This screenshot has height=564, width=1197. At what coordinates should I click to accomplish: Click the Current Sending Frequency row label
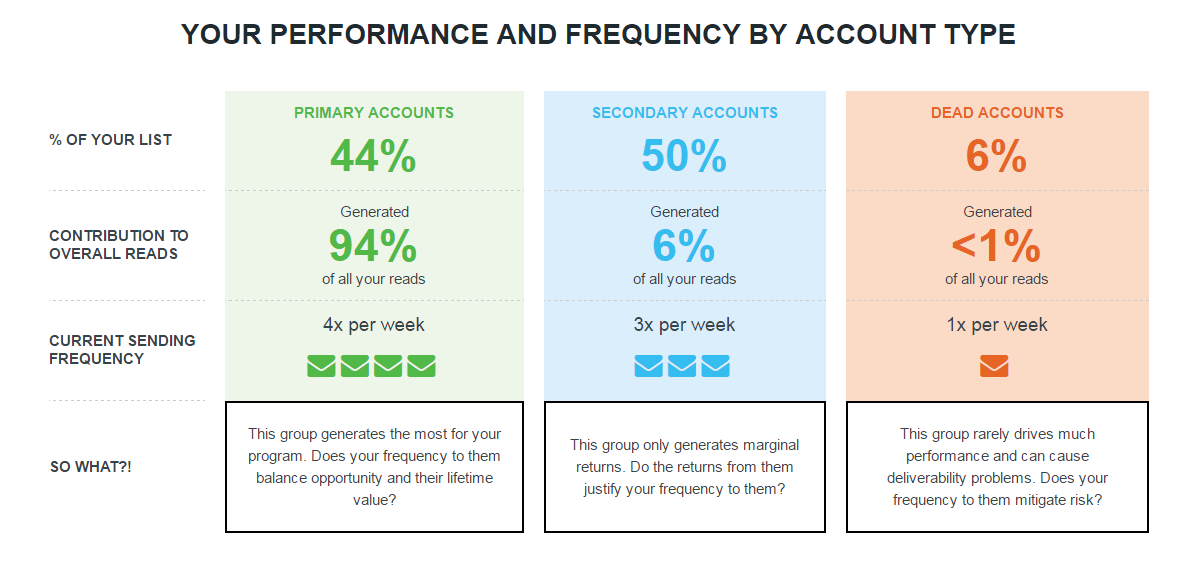(122, 349)
